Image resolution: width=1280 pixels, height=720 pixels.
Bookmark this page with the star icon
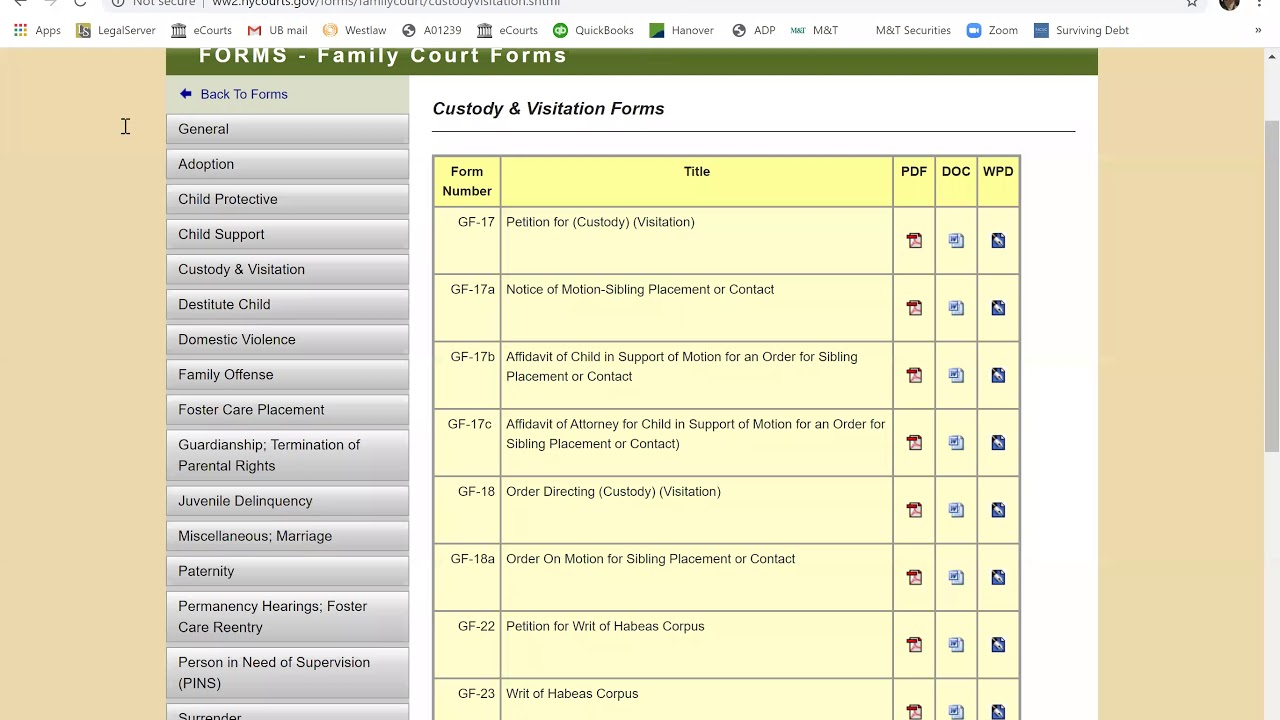1192,3
